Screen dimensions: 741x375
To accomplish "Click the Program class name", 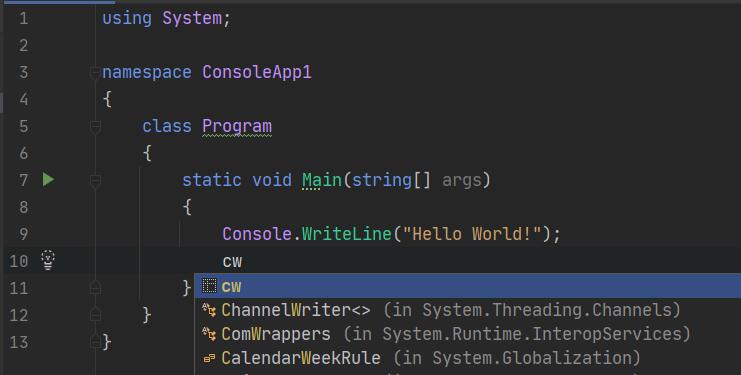I will tap(237, 126).
